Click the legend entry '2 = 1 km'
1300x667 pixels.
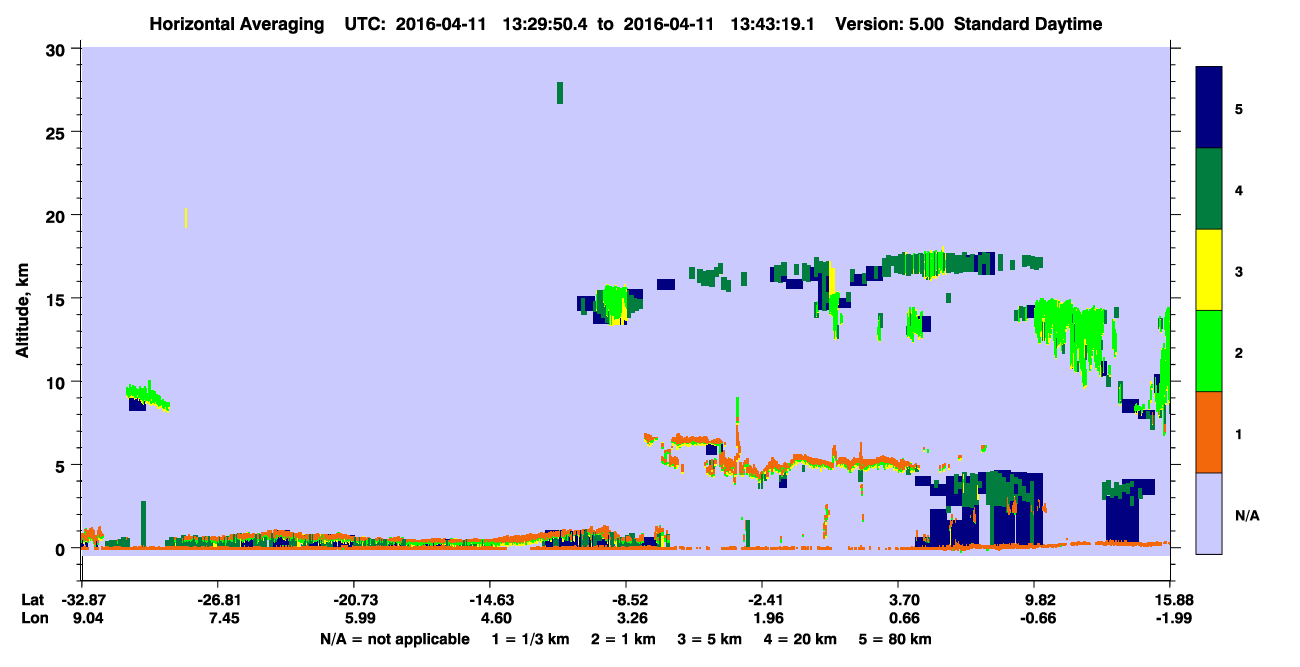[623, 639]
